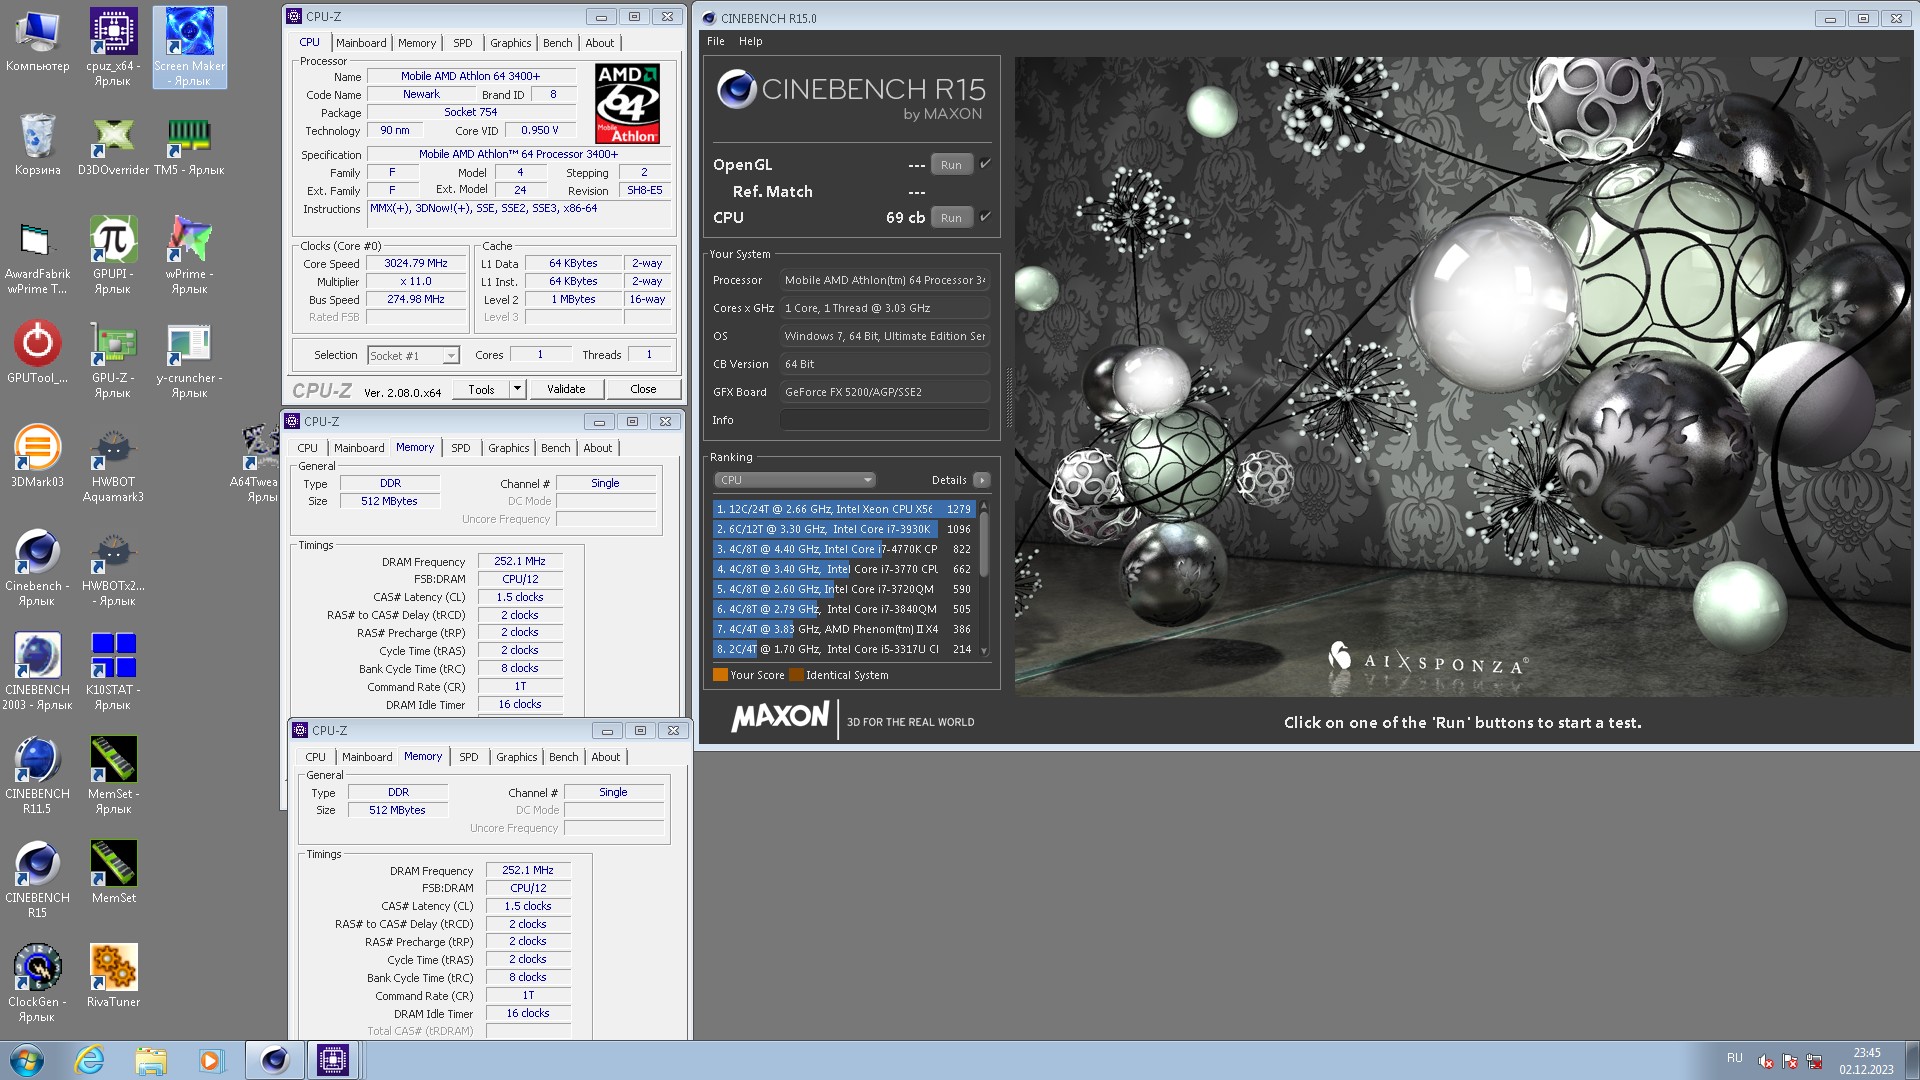This screenshot has width=1920, height=1080.
Task: Select the Screen Maker shortcut on desktop
Action: click(190, 47)
